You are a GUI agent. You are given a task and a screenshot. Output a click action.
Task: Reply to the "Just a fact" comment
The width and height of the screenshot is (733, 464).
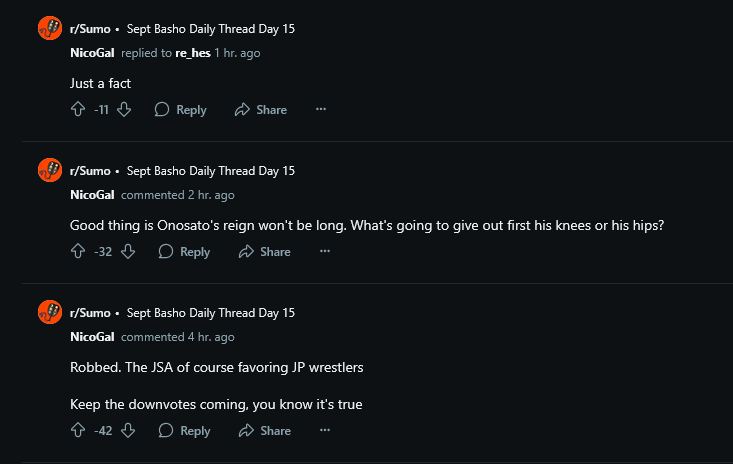pyautogui.click(x=180, y=110)
